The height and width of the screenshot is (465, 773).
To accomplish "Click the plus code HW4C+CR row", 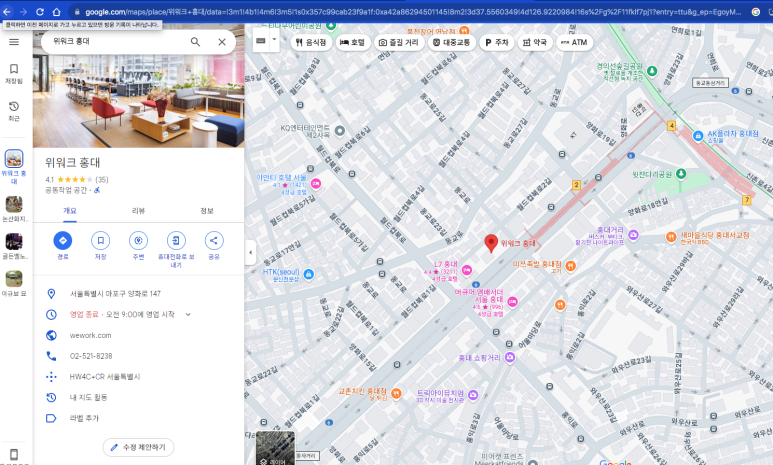I will [139, 377].
